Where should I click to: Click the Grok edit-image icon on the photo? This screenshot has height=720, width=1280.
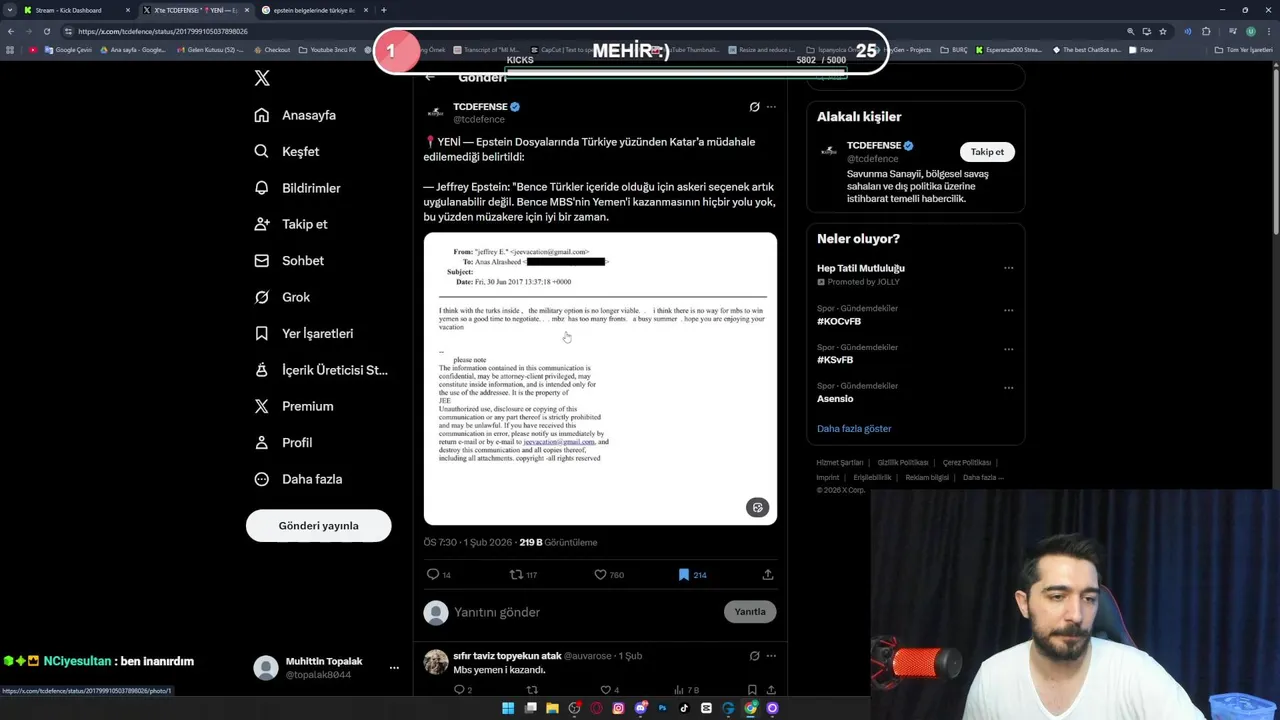click(x=757, y=507)
